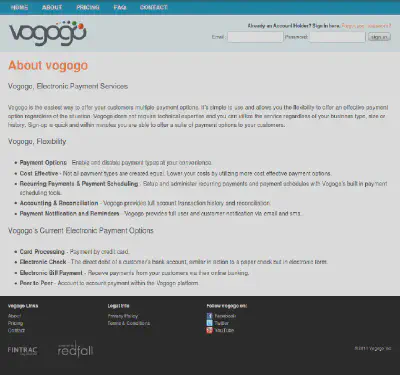The image size is (400, 375).
Task: Click the redfall logo in footer
Action: (75, 349)
